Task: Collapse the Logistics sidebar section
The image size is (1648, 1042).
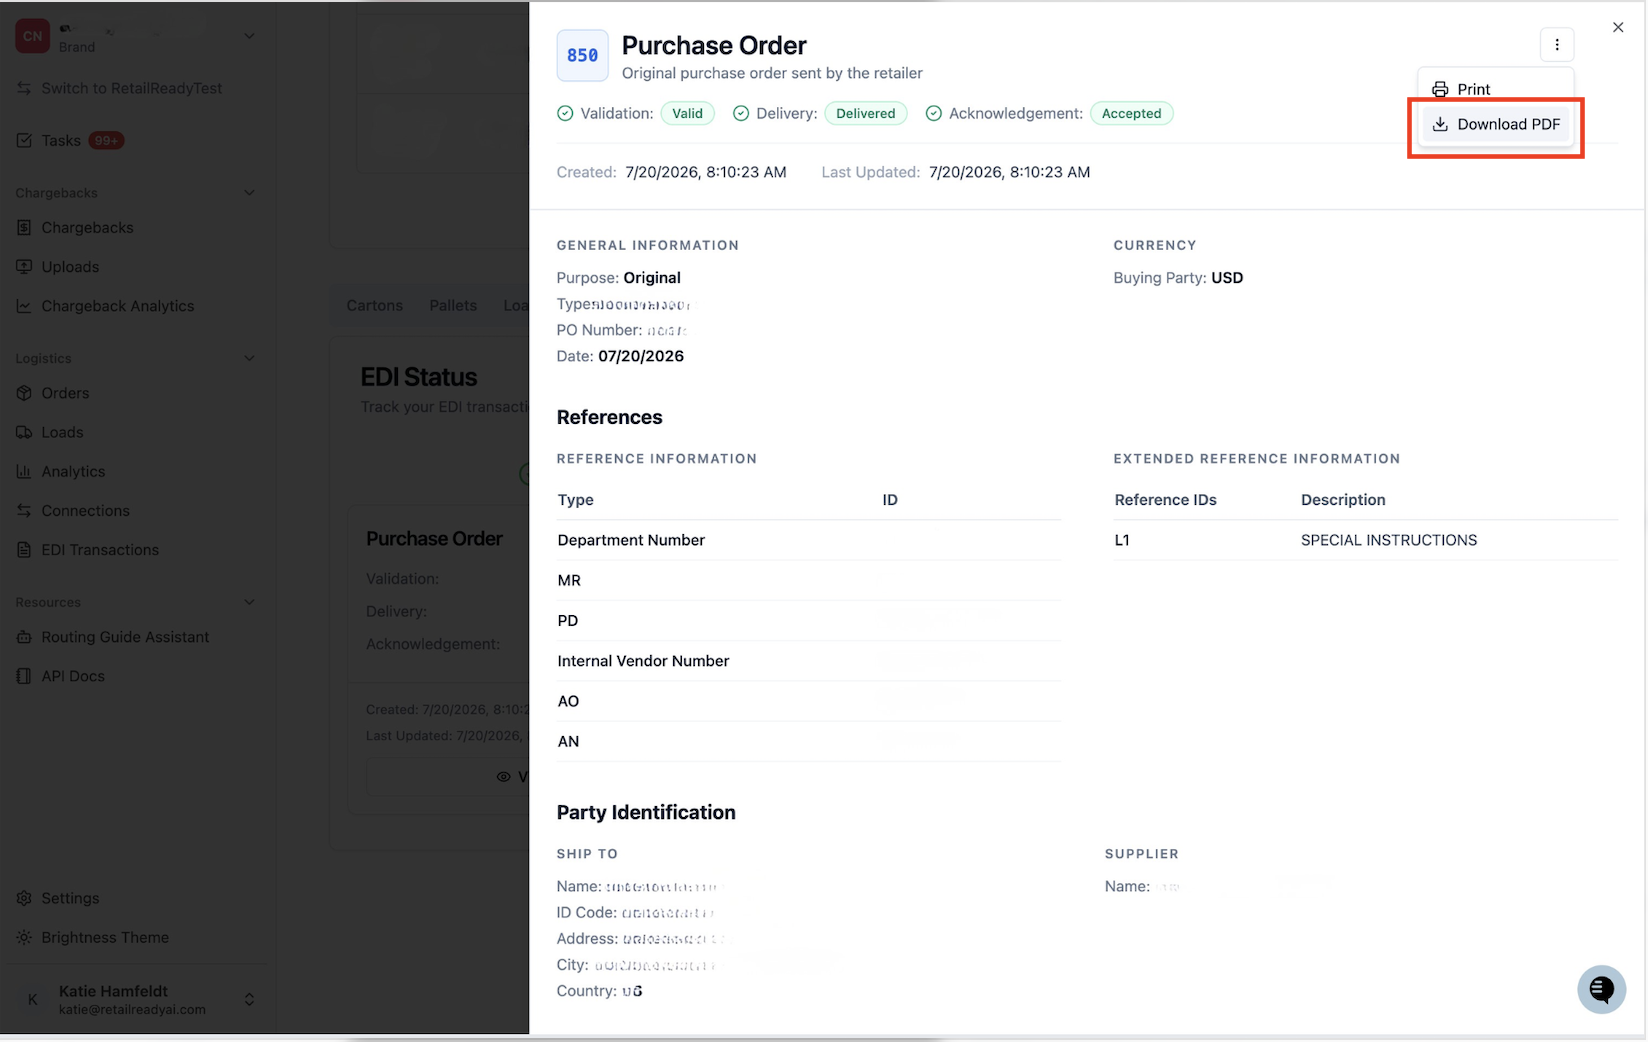Action: click(x=249, y=358)
